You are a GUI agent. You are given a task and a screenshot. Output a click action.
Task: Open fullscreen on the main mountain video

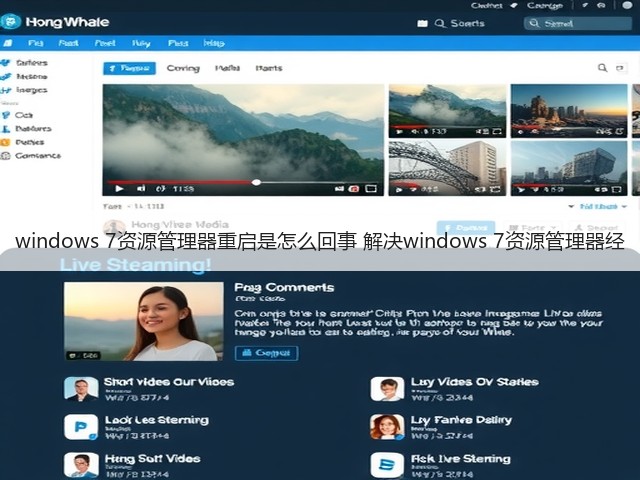(371, 189)
